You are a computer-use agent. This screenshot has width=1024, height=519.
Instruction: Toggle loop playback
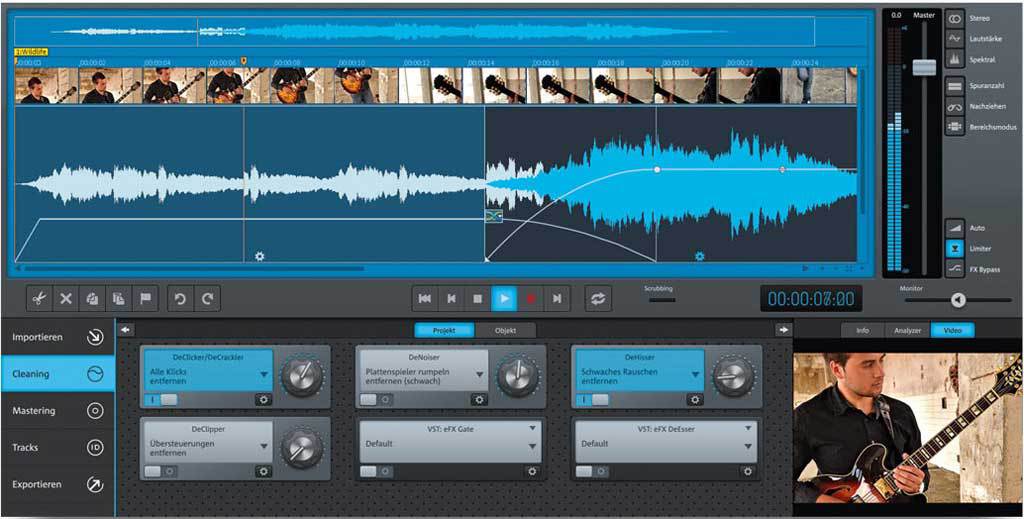[x=598, y=298]
